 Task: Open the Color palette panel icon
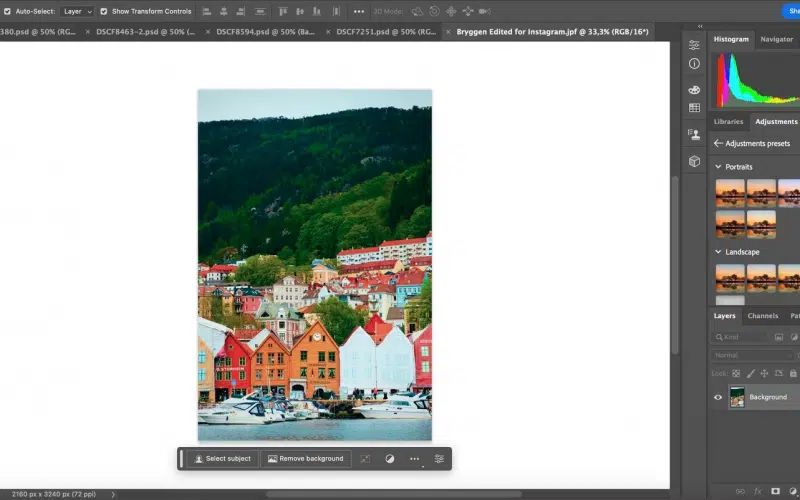[694, 90]
